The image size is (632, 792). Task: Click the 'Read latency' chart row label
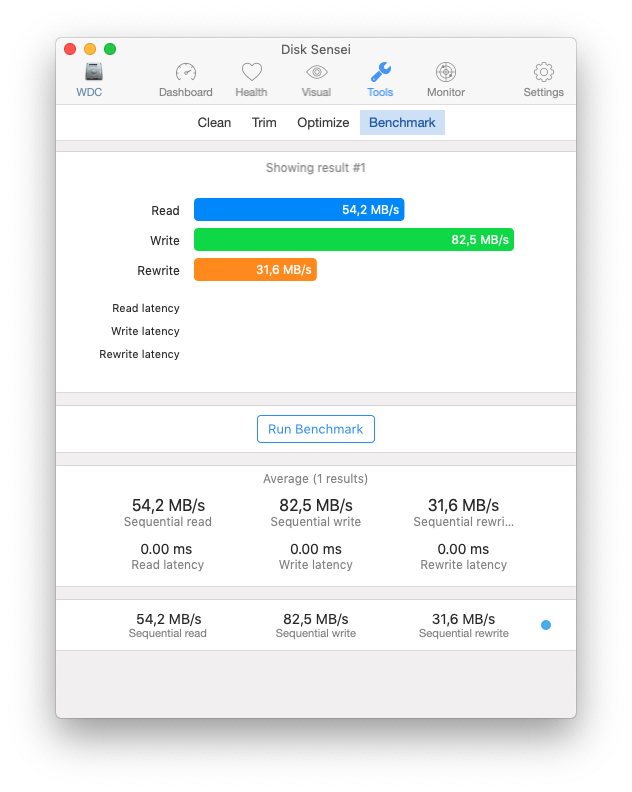(146, 308)
